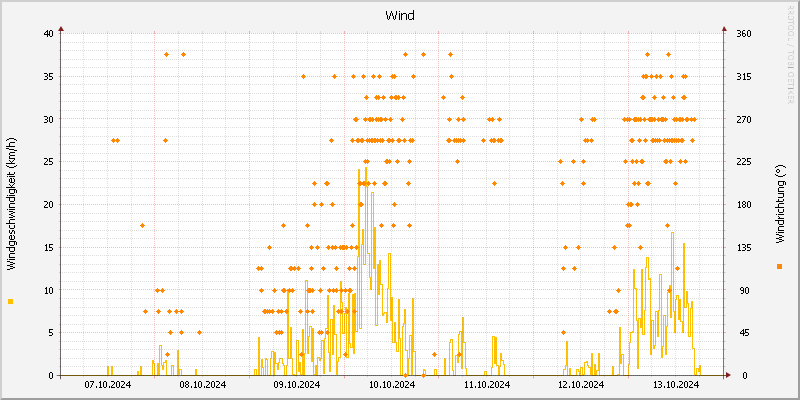Click the left axis value 20
The width and height of the screenshot is (800, 400).
48,205
